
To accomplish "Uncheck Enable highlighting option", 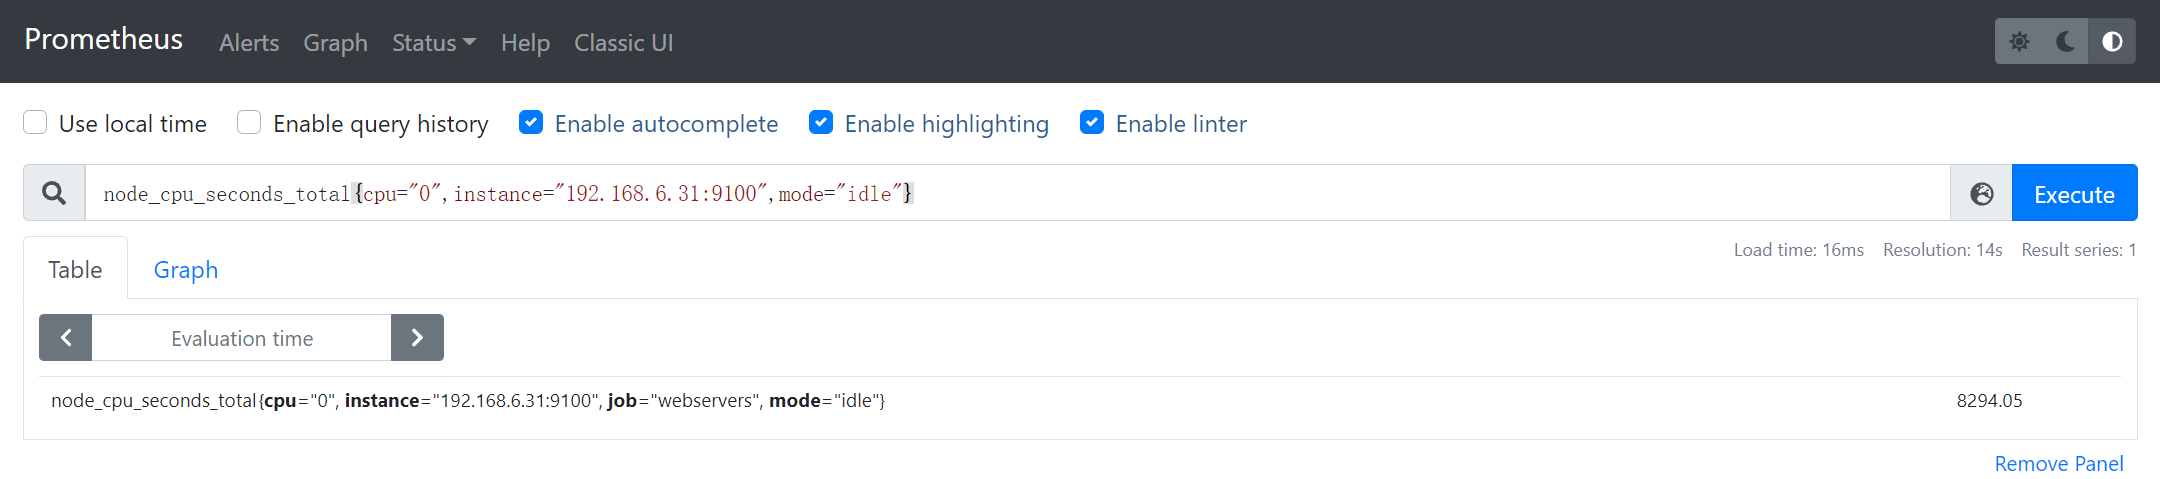I will pyautogui.click(x=821, y=122).
